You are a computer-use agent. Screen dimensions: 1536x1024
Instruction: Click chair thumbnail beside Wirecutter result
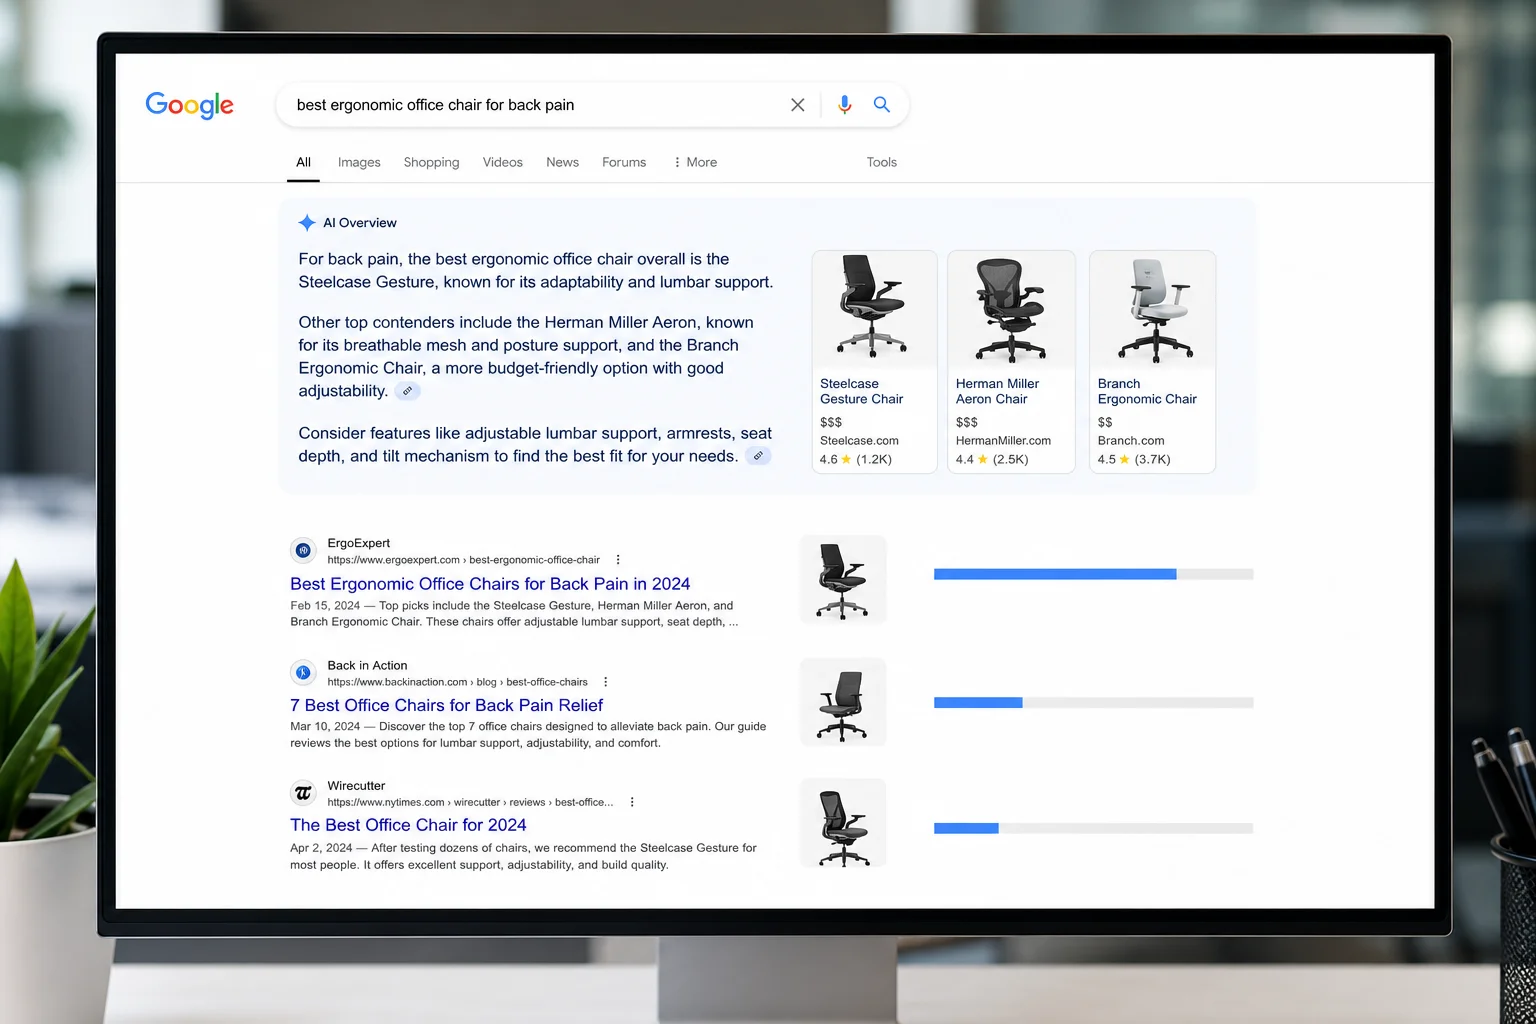coord(843,823)
